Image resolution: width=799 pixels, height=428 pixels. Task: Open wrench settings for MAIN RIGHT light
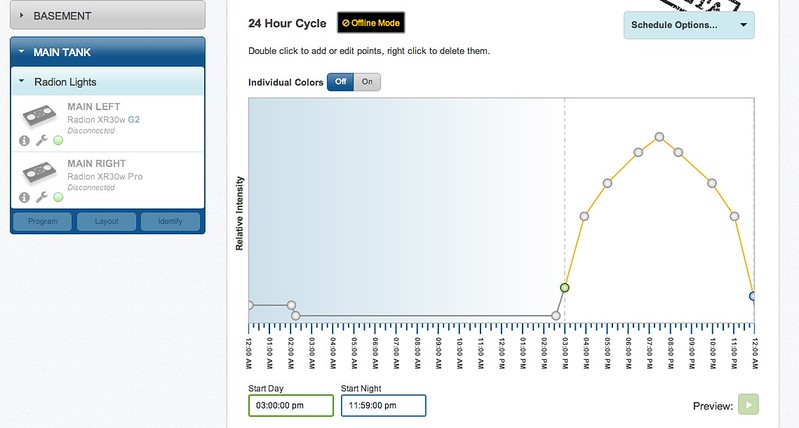click(x=41, y=197)
